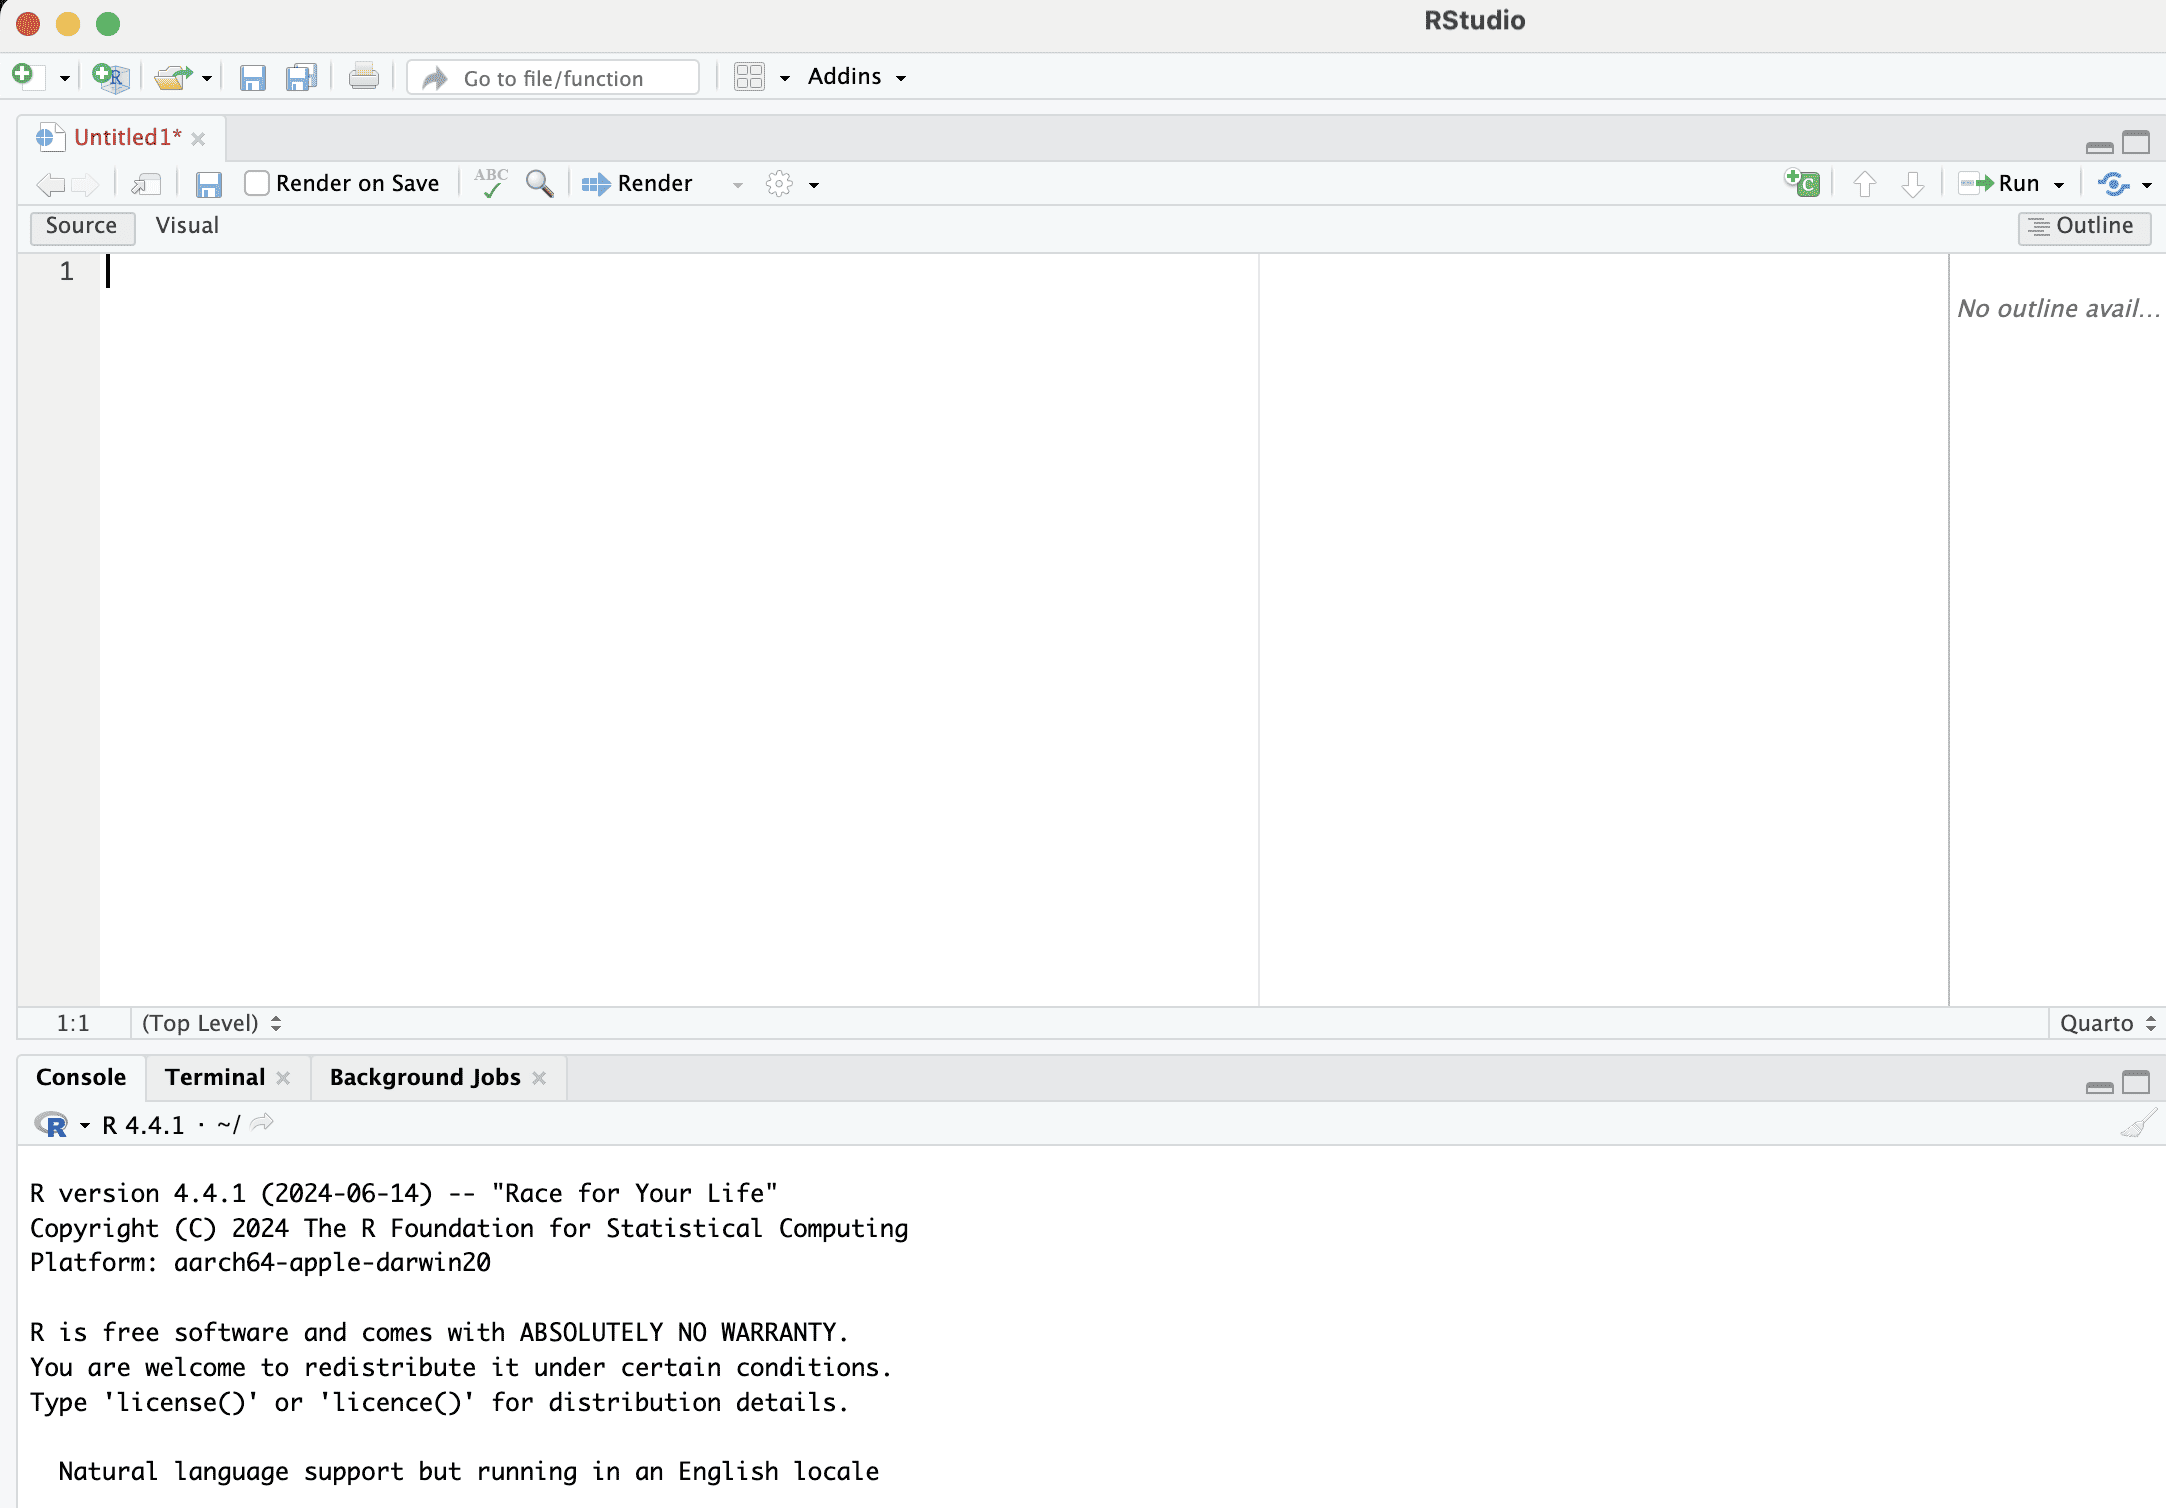Viewport: 2166px width, 1508px height.
Task: Click the Insert new code chunk icon
Action: [x=1802, y=183]
